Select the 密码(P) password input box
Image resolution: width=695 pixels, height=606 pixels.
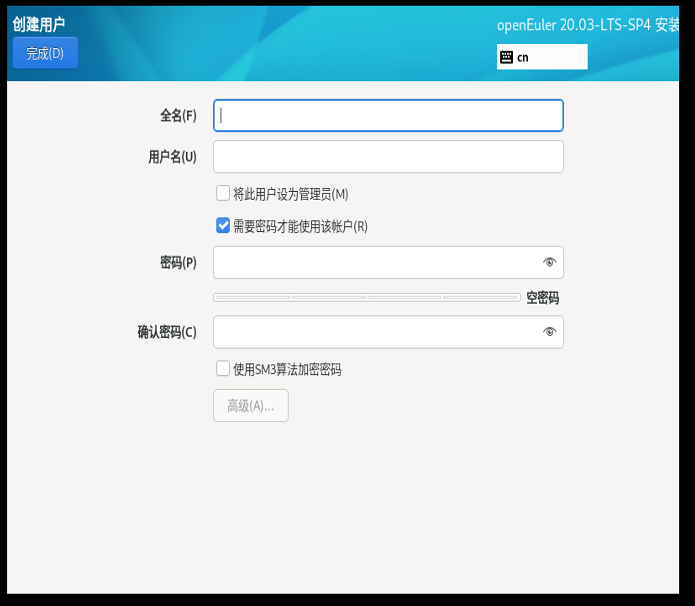pos(375,262)
